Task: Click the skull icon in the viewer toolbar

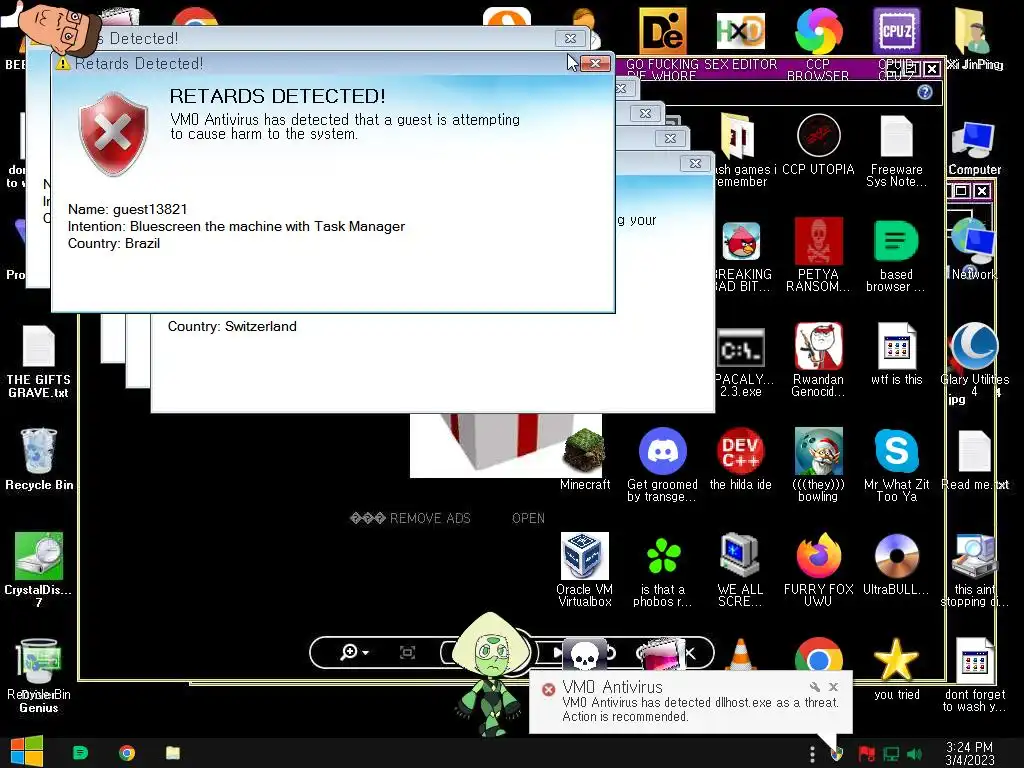Action: (584, 654)
